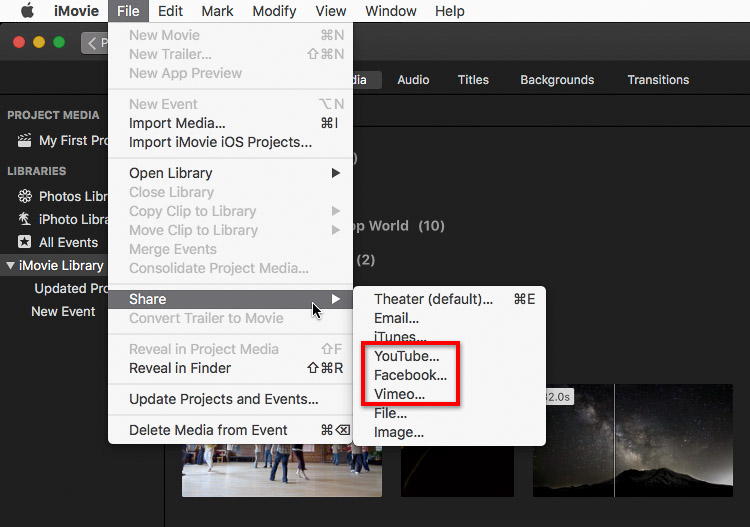This screenshot has height=527, width=750.
Task: Switch to the Transitions tab
Action: click(658, 80)
